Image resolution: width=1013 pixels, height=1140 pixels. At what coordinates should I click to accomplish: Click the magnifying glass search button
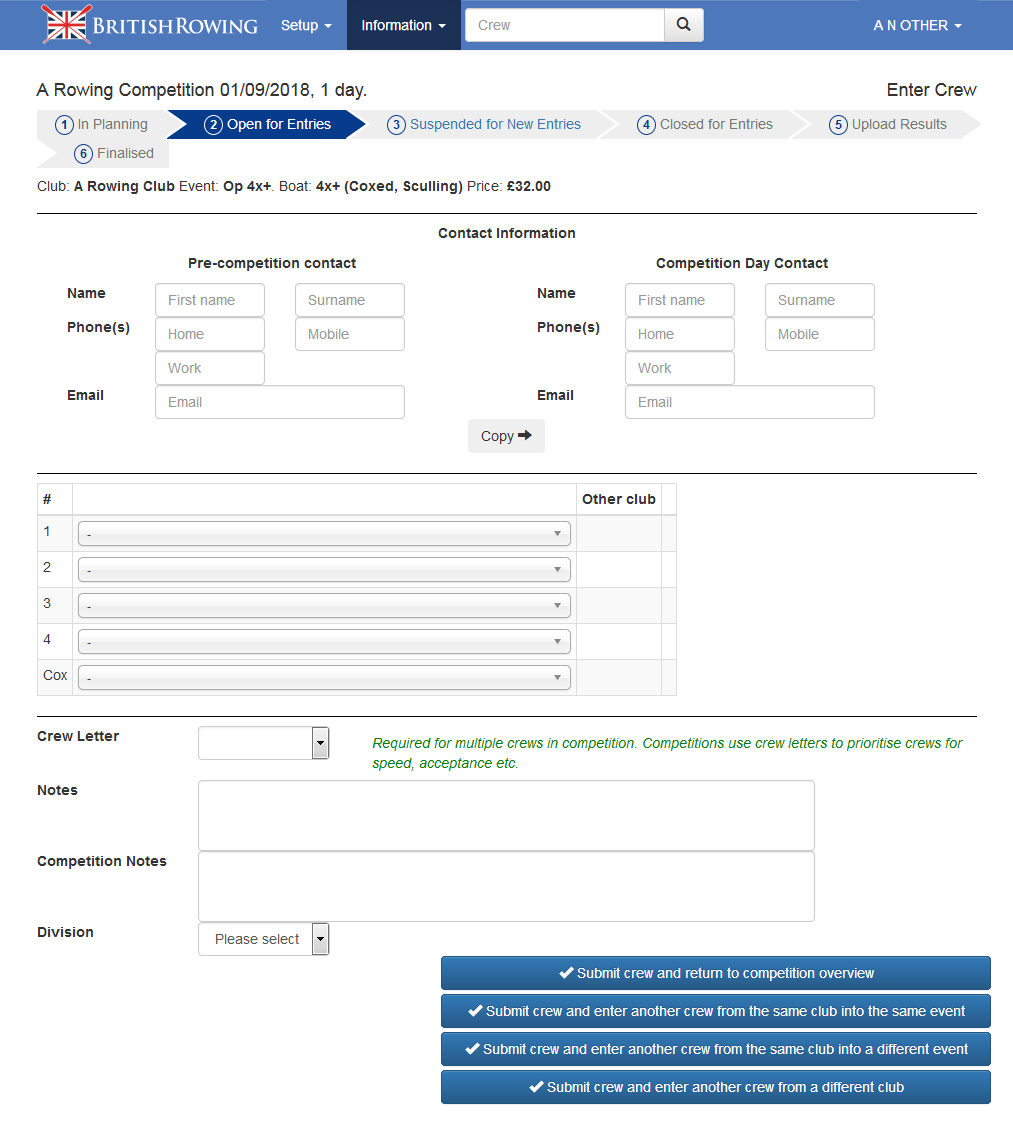click(683, 25)
